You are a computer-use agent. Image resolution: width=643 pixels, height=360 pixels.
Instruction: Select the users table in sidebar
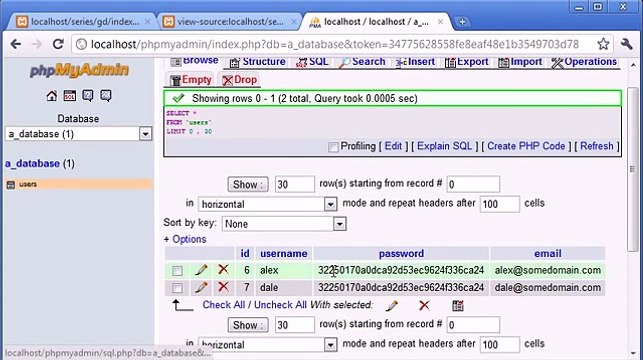[28, 185]
